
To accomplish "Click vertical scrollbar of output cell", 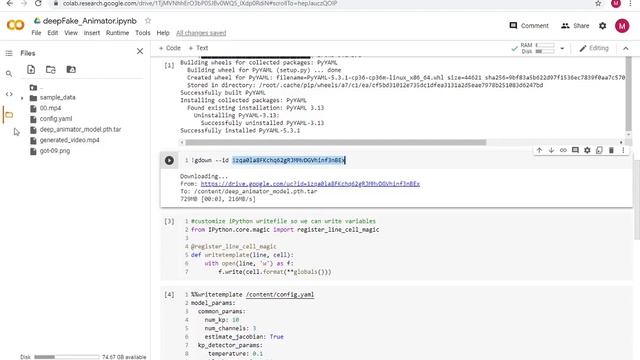I will (628, 94).
